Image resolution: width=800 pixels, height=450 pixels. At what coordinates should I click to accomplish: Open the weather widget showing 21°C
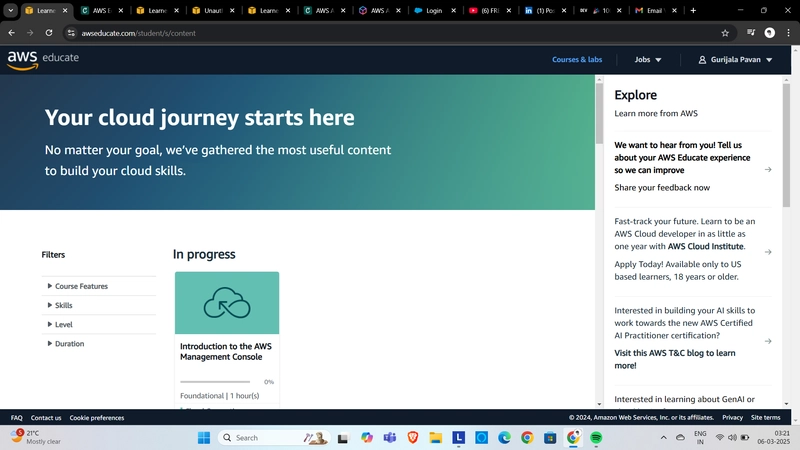point(36,437)
